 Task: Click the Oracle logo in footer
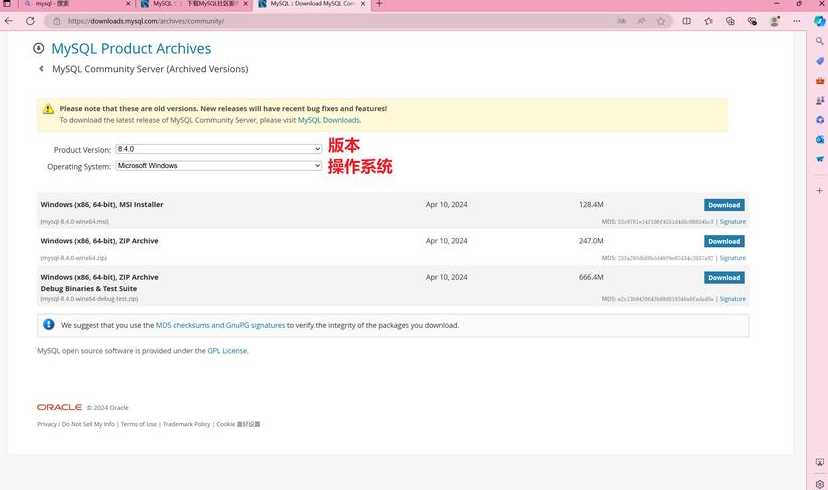click(59, 407)
